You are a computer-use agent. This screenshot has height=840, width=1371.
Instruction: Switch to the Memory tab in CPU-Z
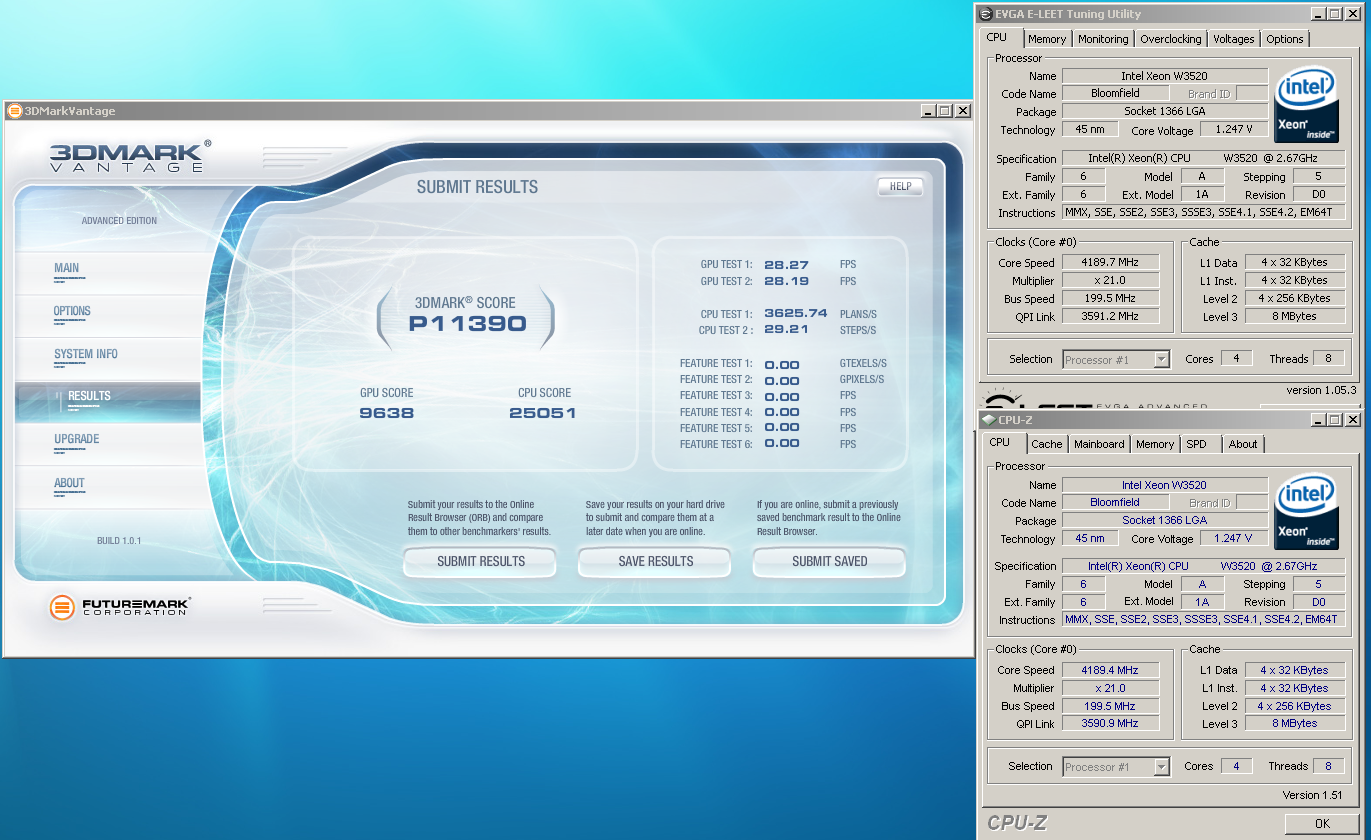pos(1155,444)
